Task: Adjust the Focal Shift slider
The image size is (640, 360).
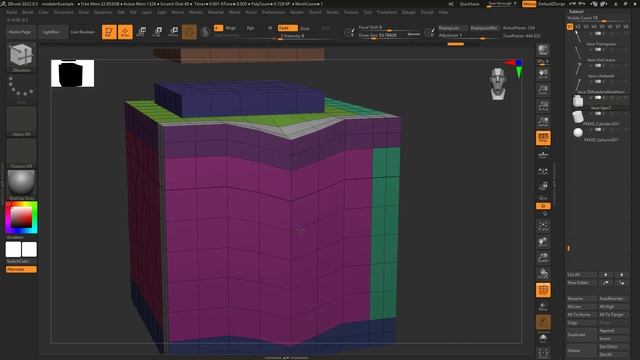Action: pyautogui.click(x=389, y=27)
